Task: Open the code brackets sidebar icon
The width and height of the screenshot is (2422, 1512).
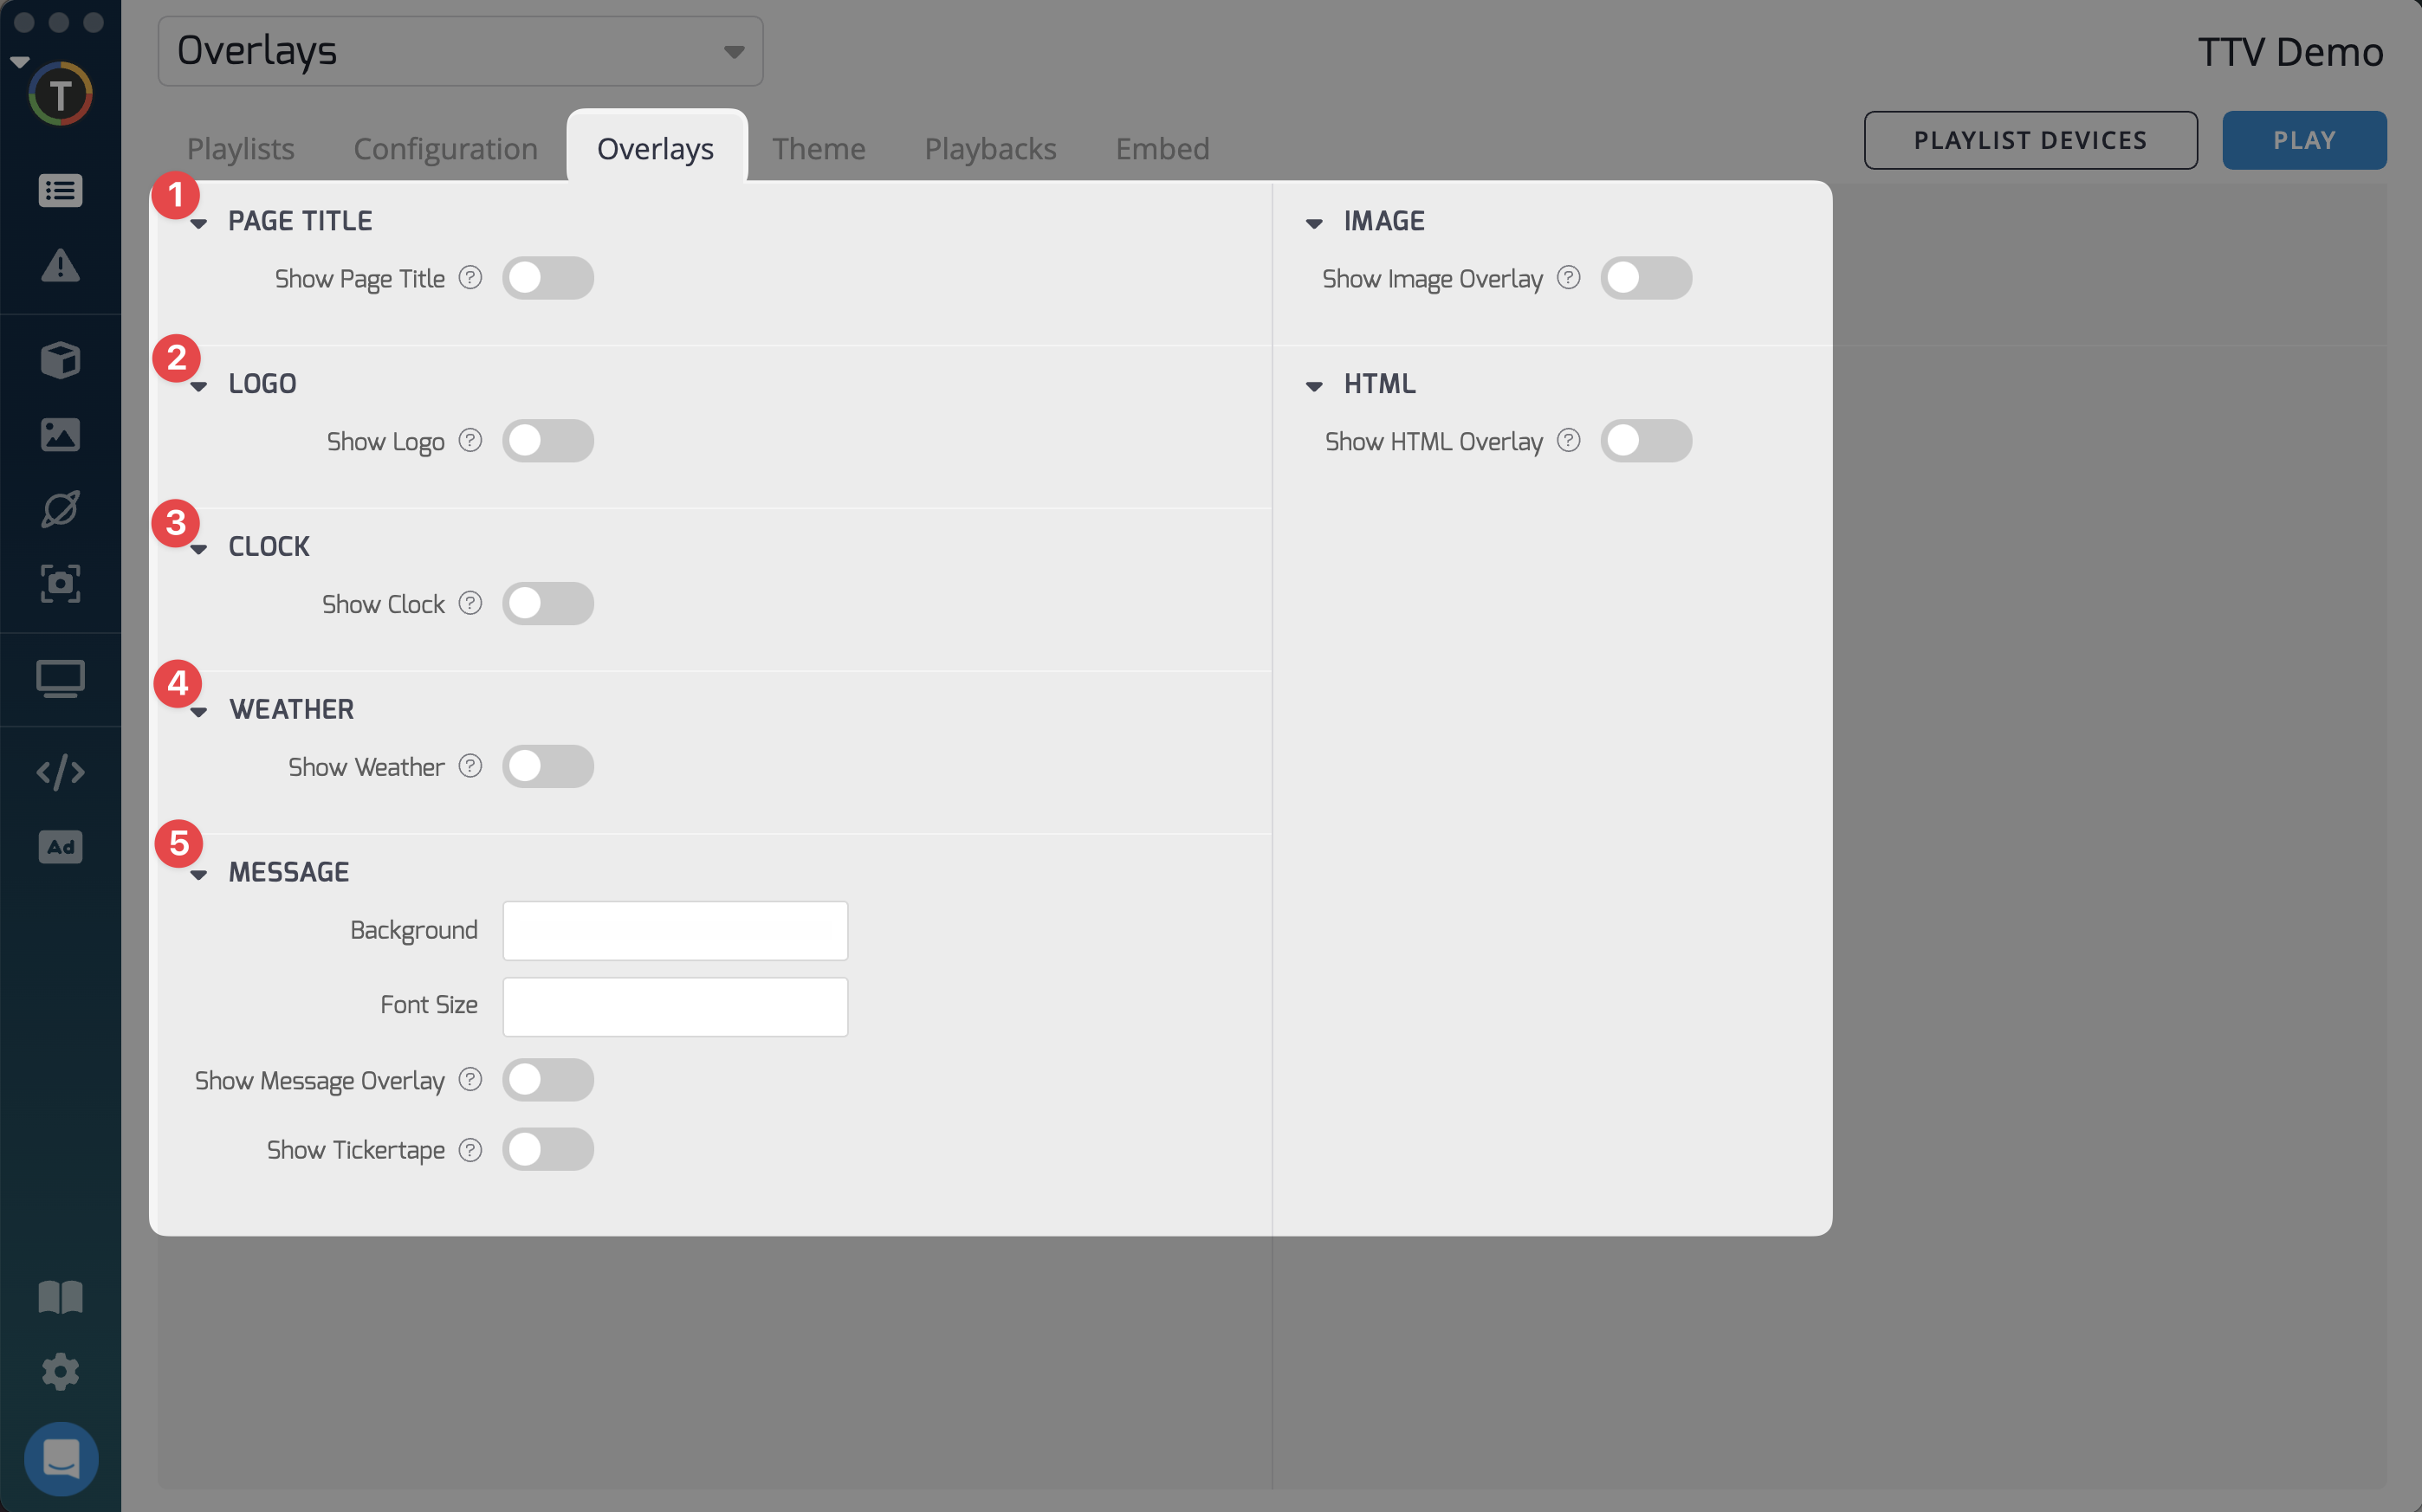Action: point(60,772)
